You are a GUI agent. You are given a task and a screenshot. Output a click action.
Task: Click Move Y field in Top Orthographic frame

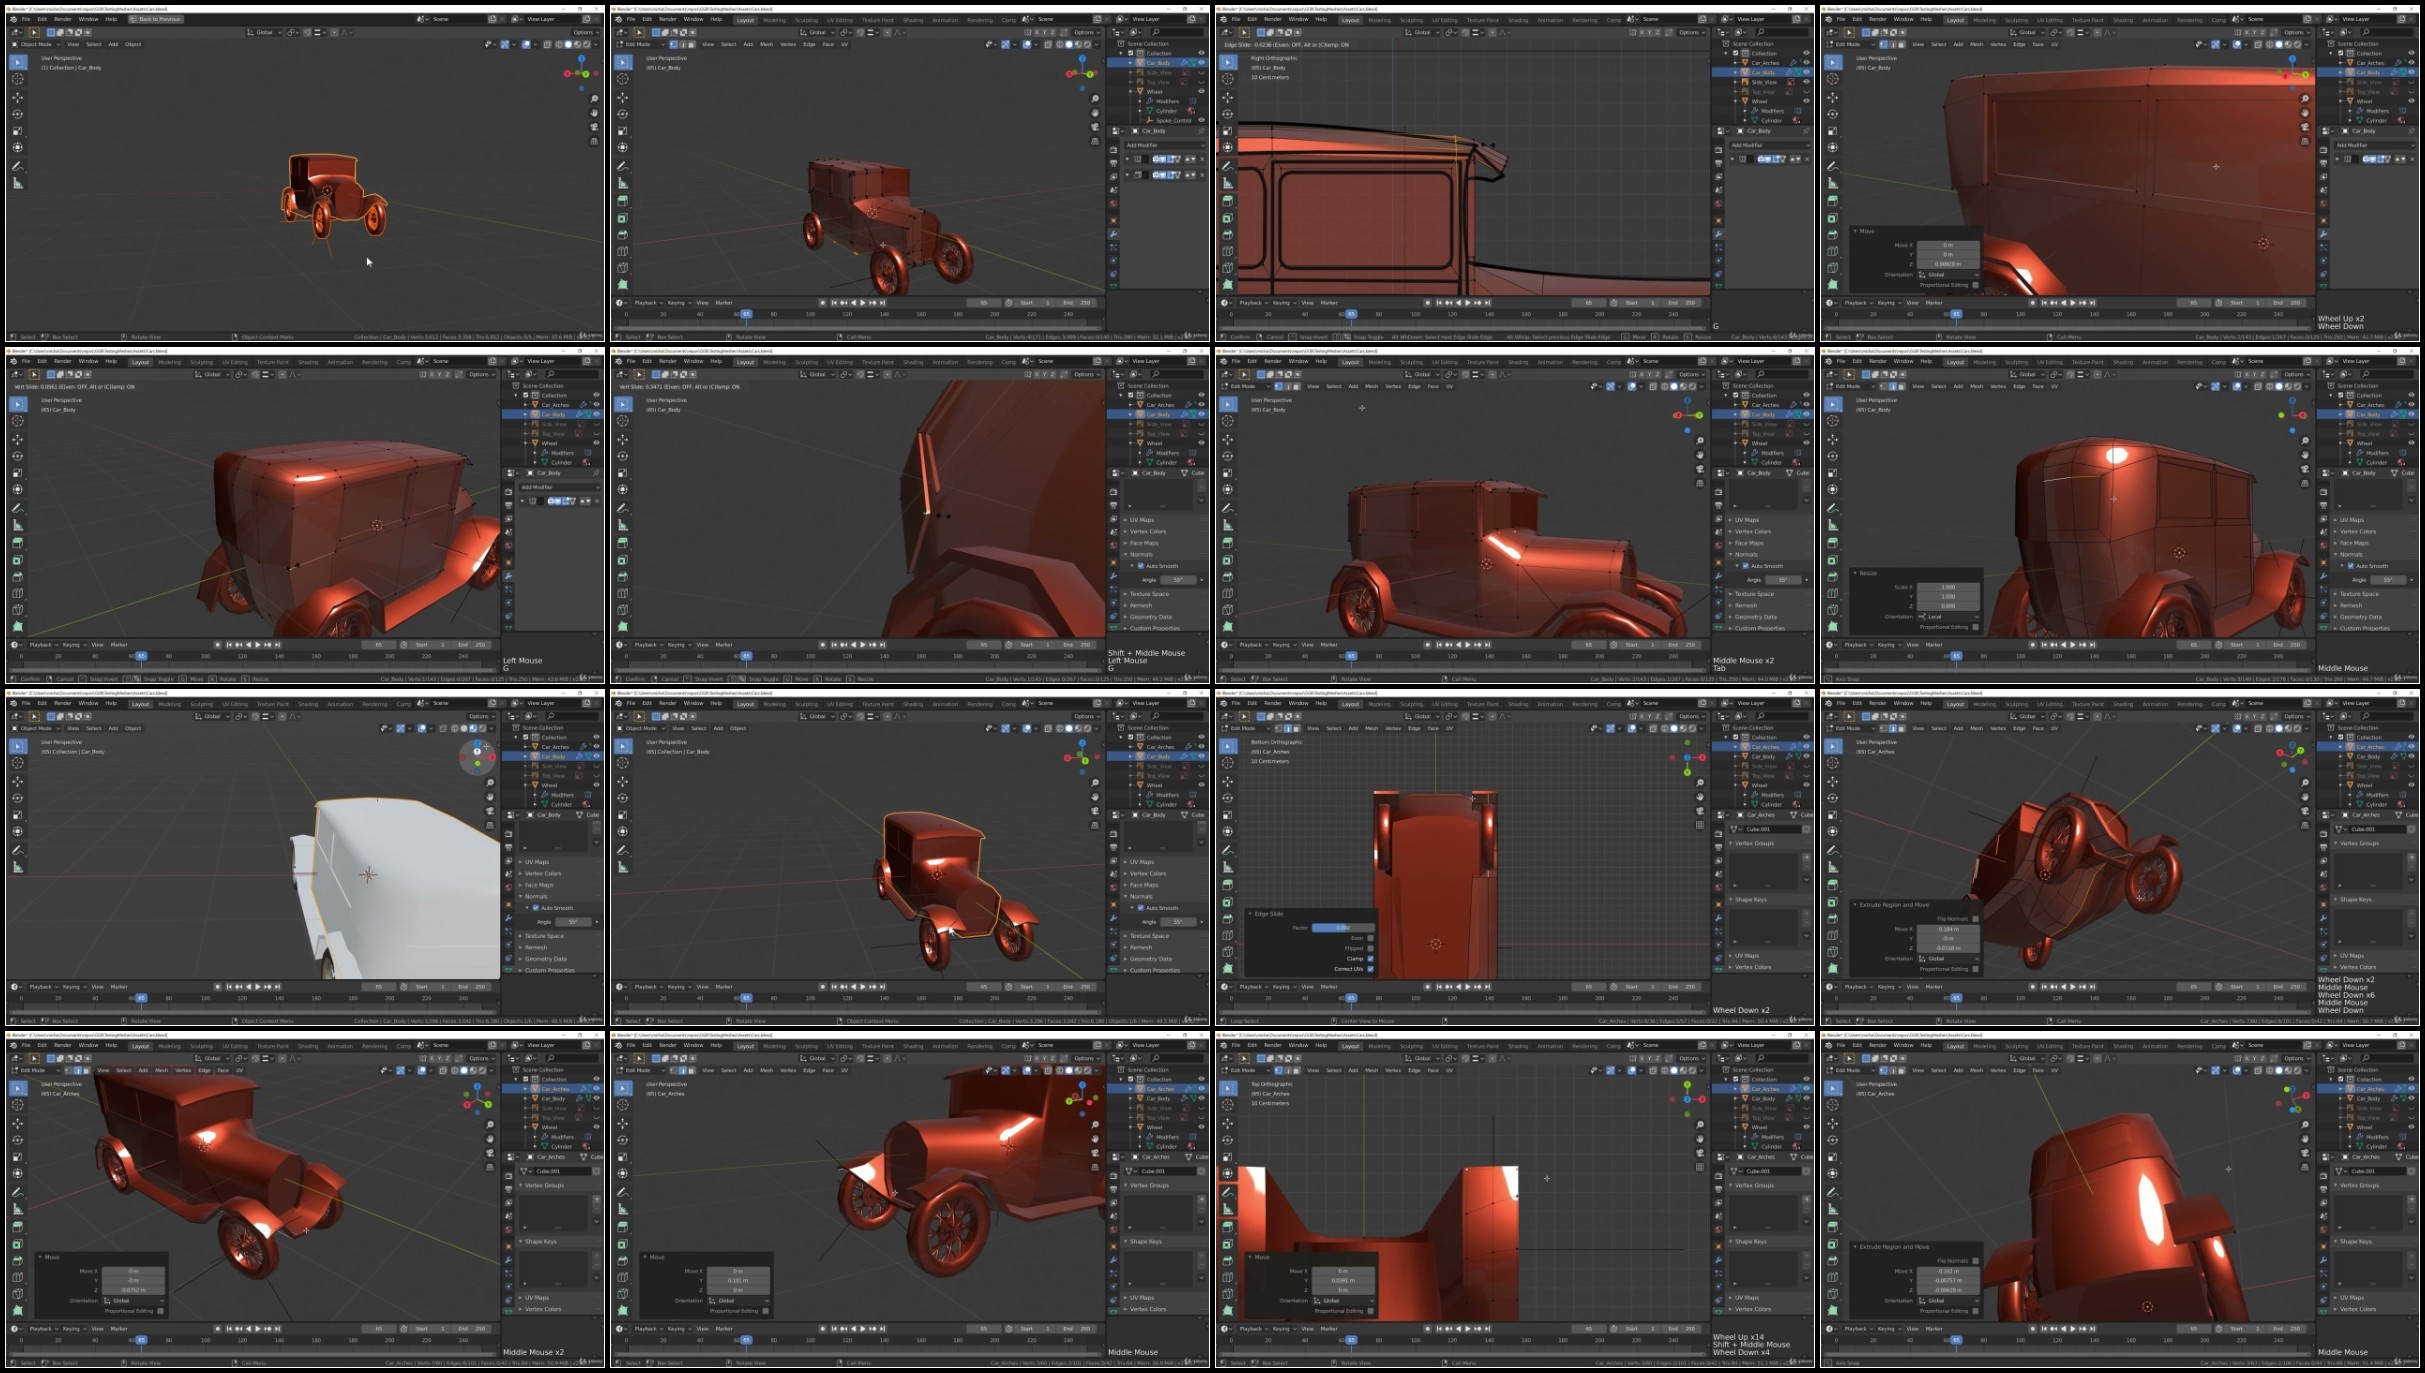pos(1344,1281)
